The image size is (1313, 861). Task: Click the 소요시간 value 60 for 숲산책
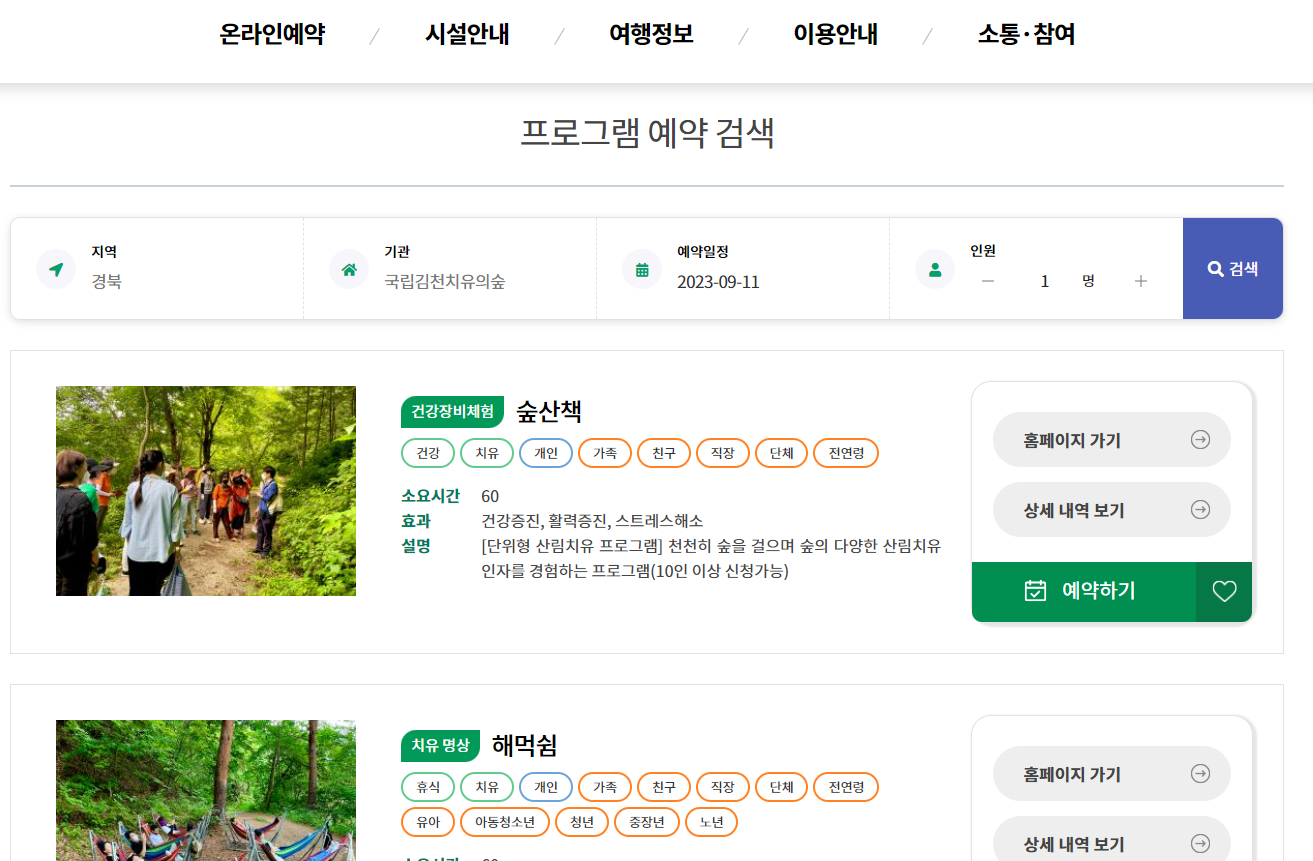[490, 496]
